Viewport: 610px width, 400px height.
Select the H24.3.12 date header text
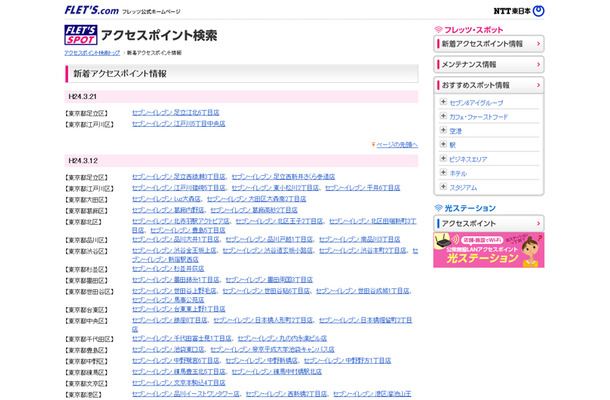(83, 161)
